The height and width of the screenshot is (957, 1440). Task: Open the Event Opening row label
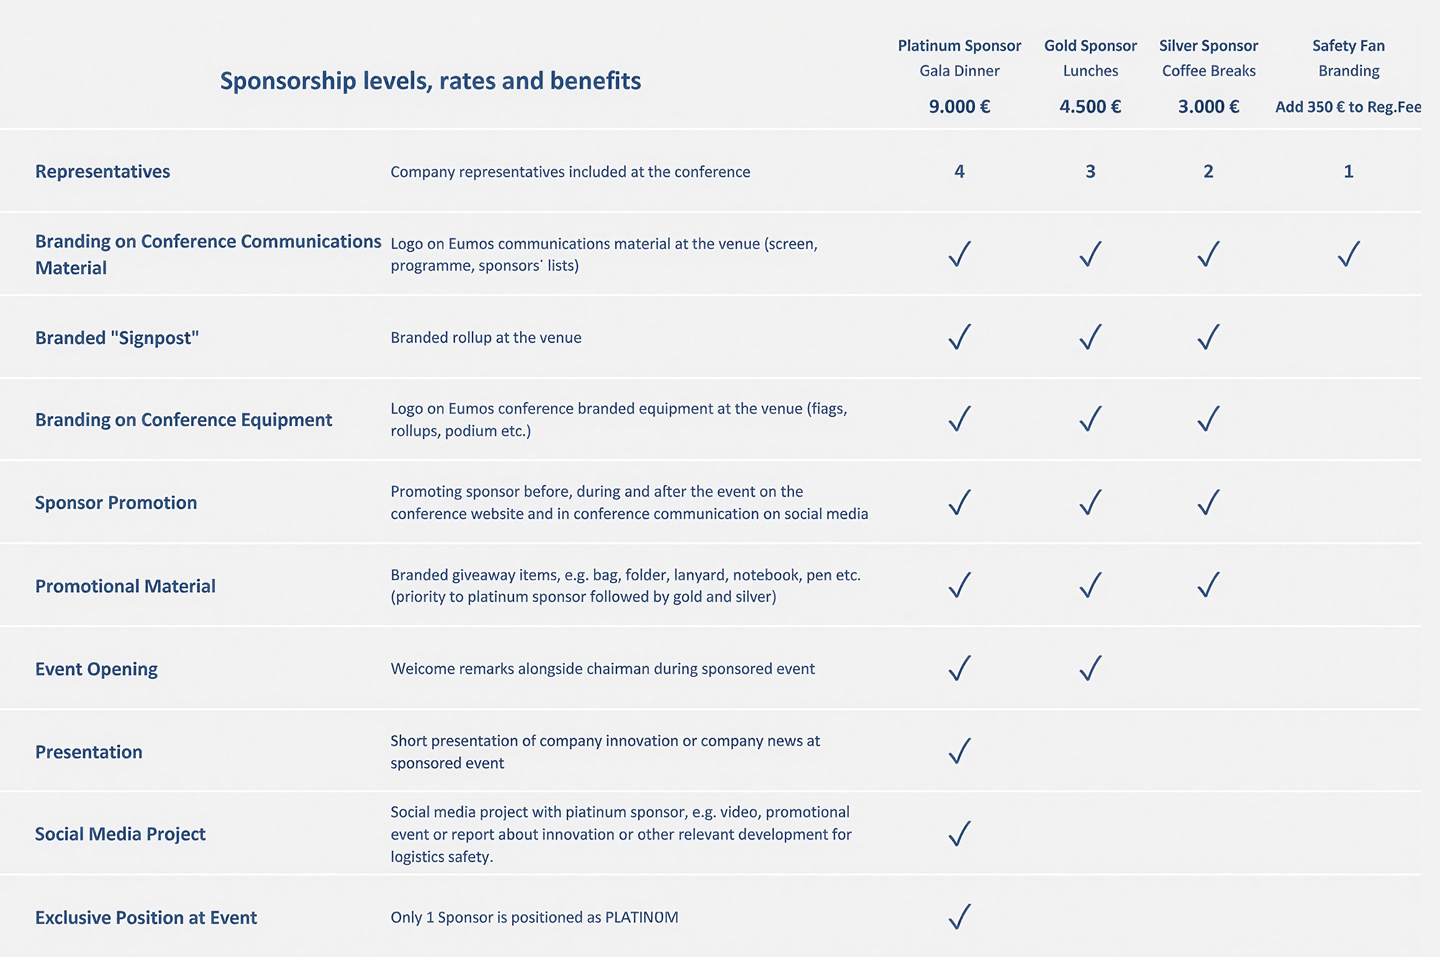pos(97,669)
